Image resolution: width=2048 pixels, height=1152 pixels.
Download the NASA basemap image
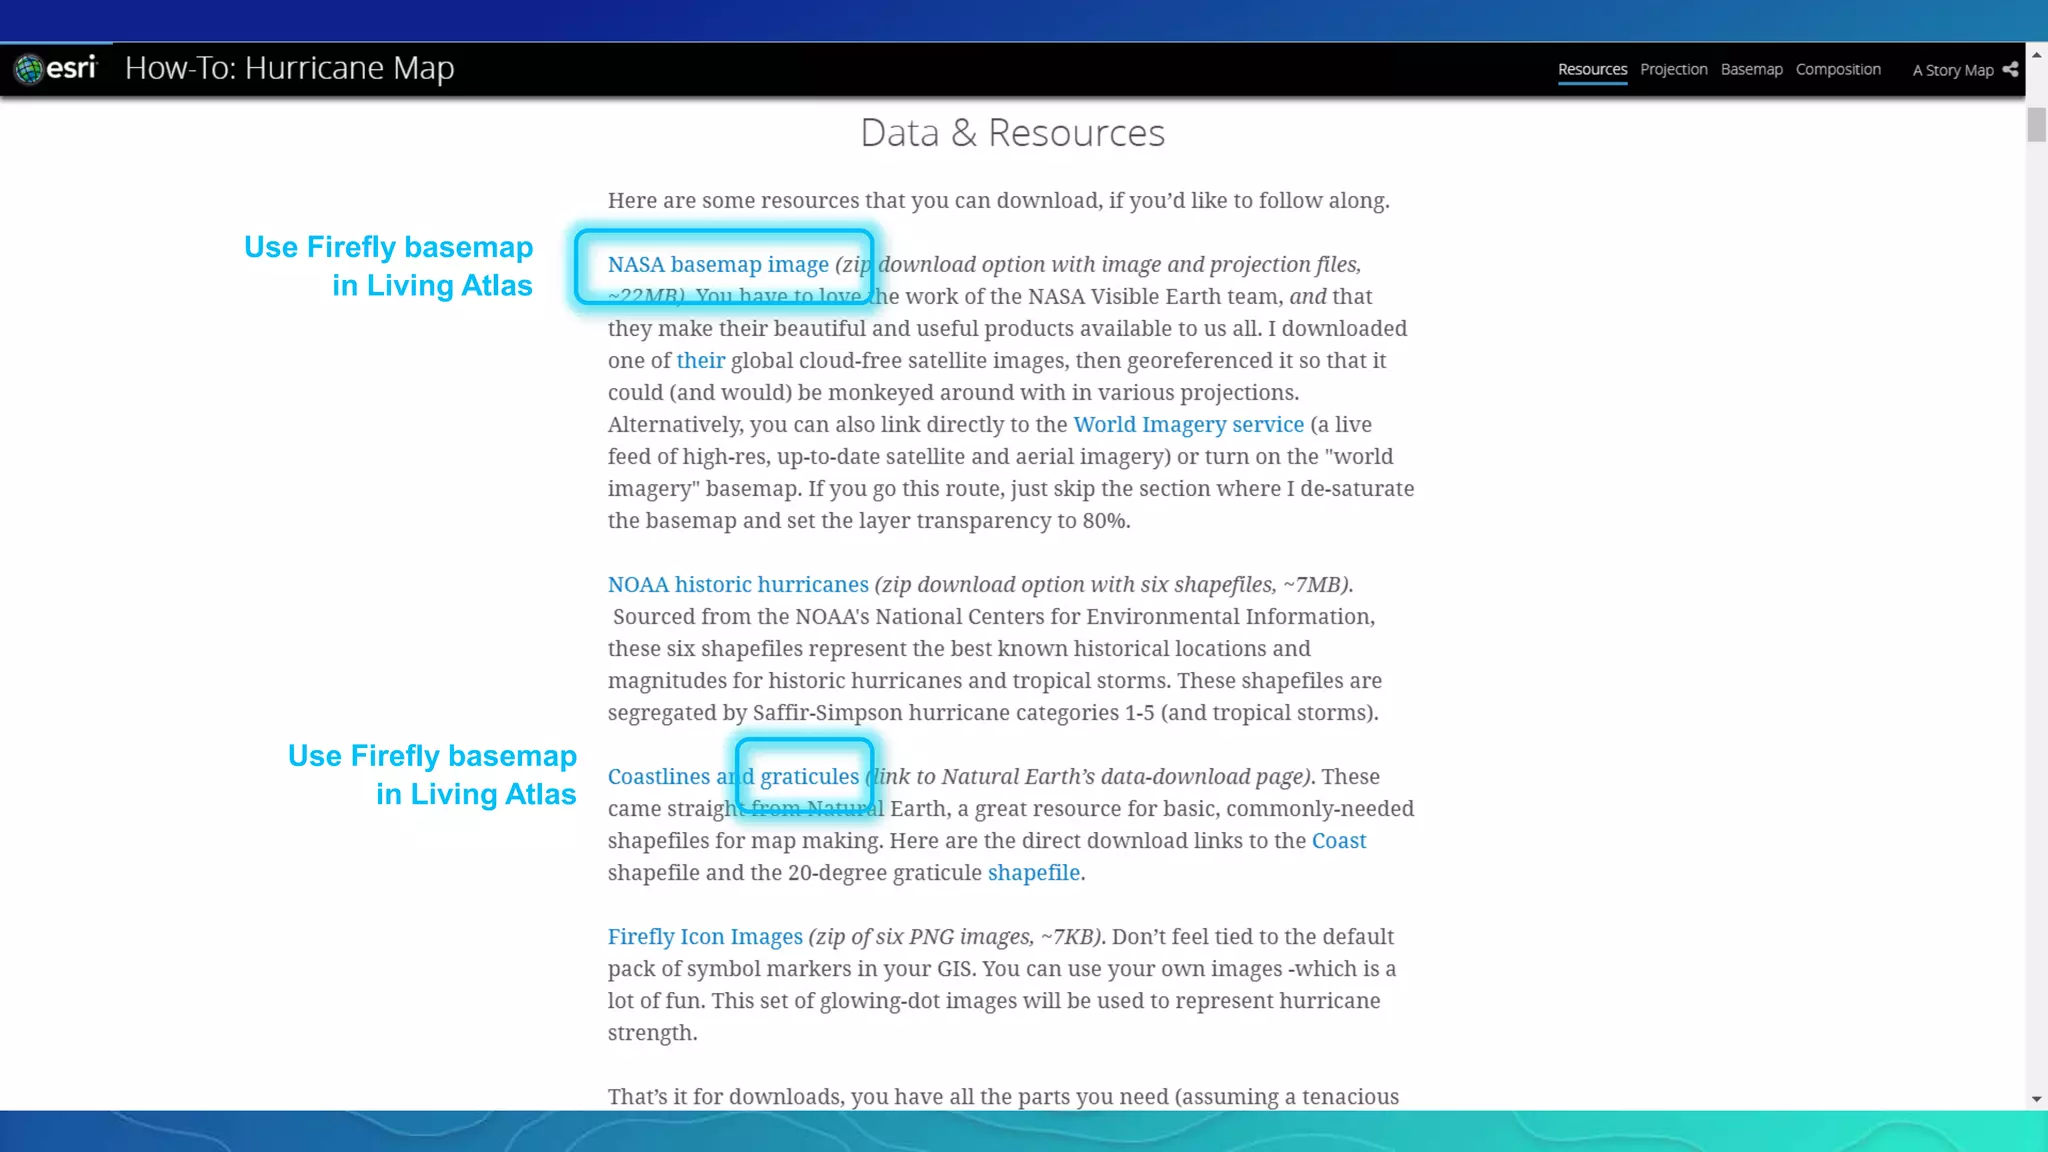point(718,264)
